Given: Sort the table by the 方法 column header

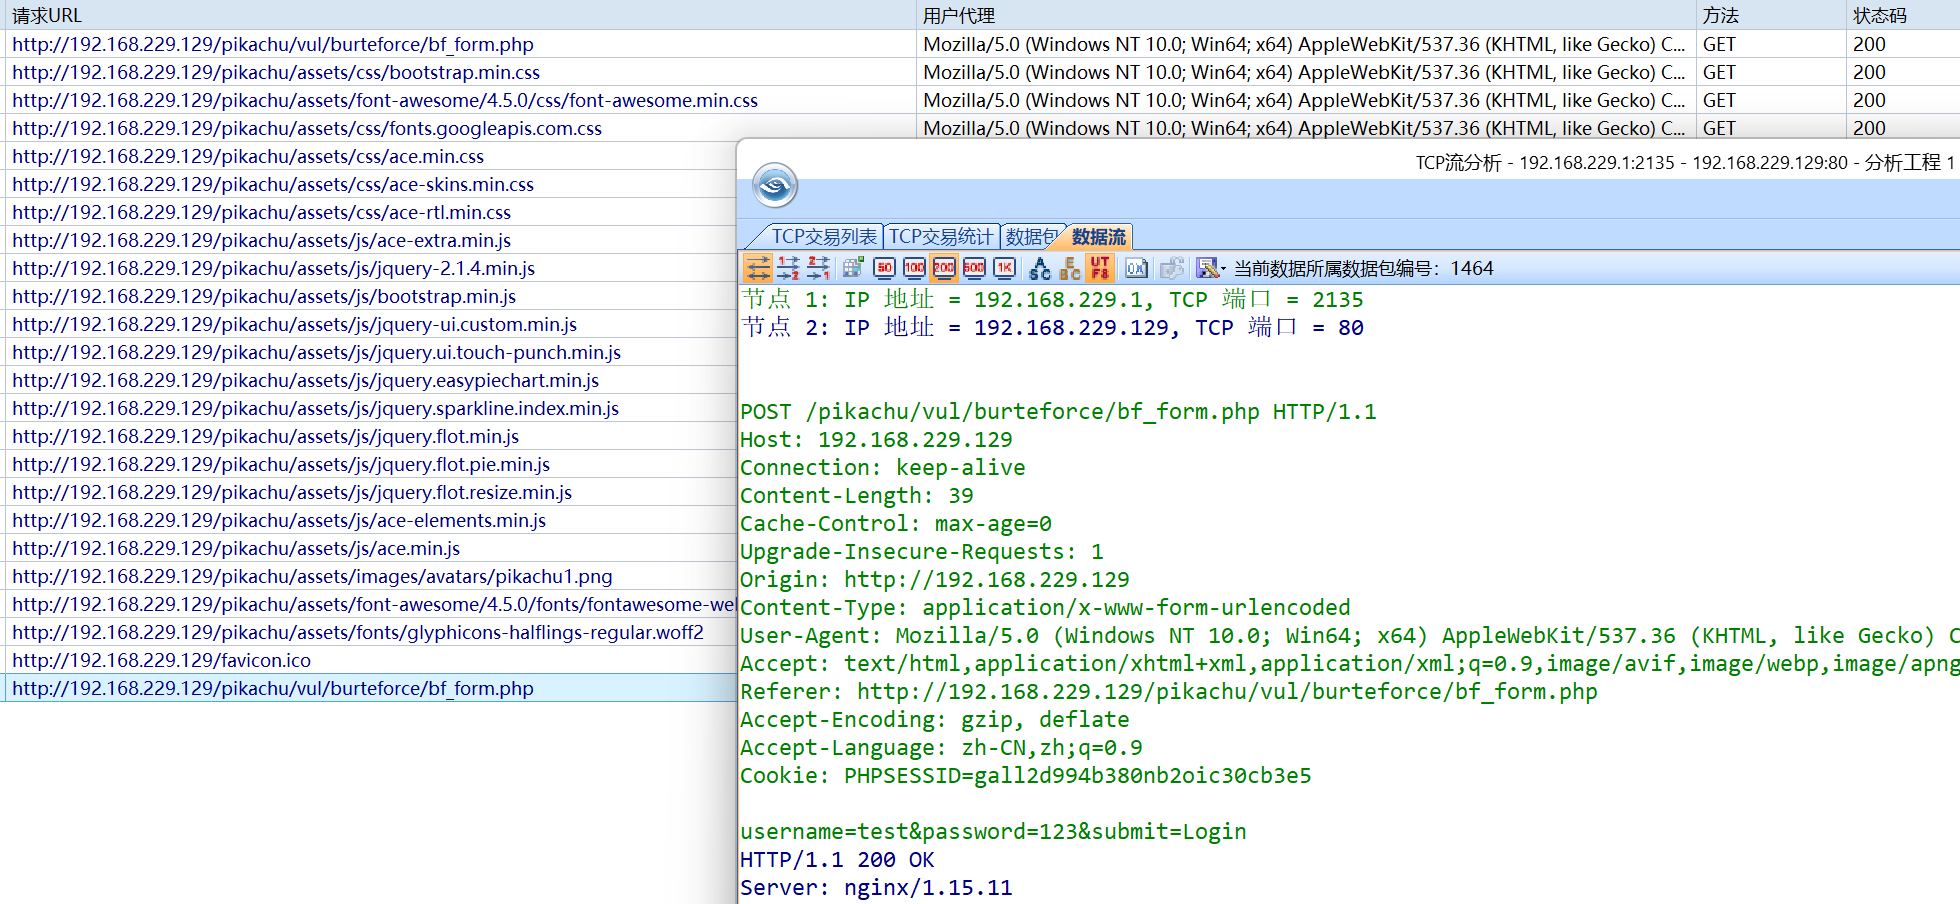Looking at the screenshot, I should (x=1771, y=15).
